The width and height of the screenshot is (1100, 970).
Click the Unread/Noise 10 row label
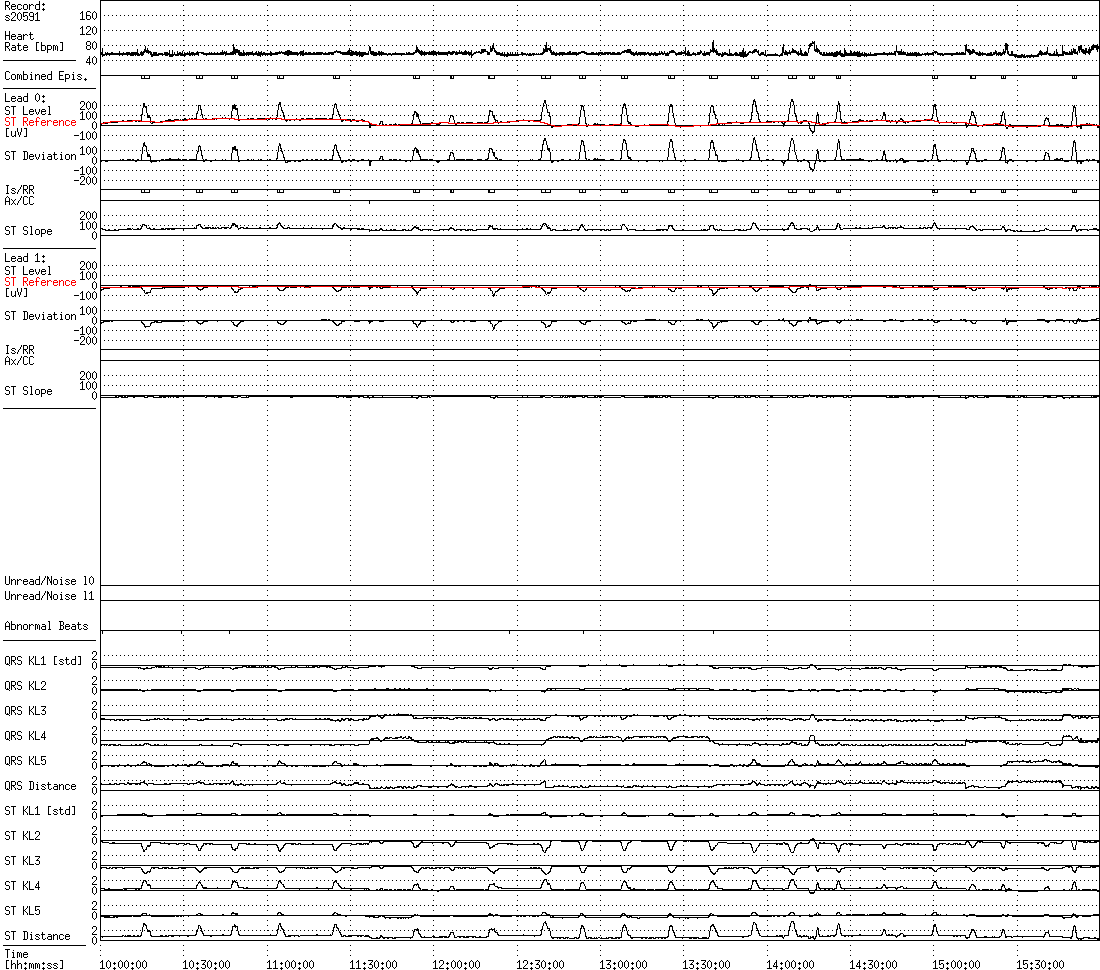click(49, 581)
